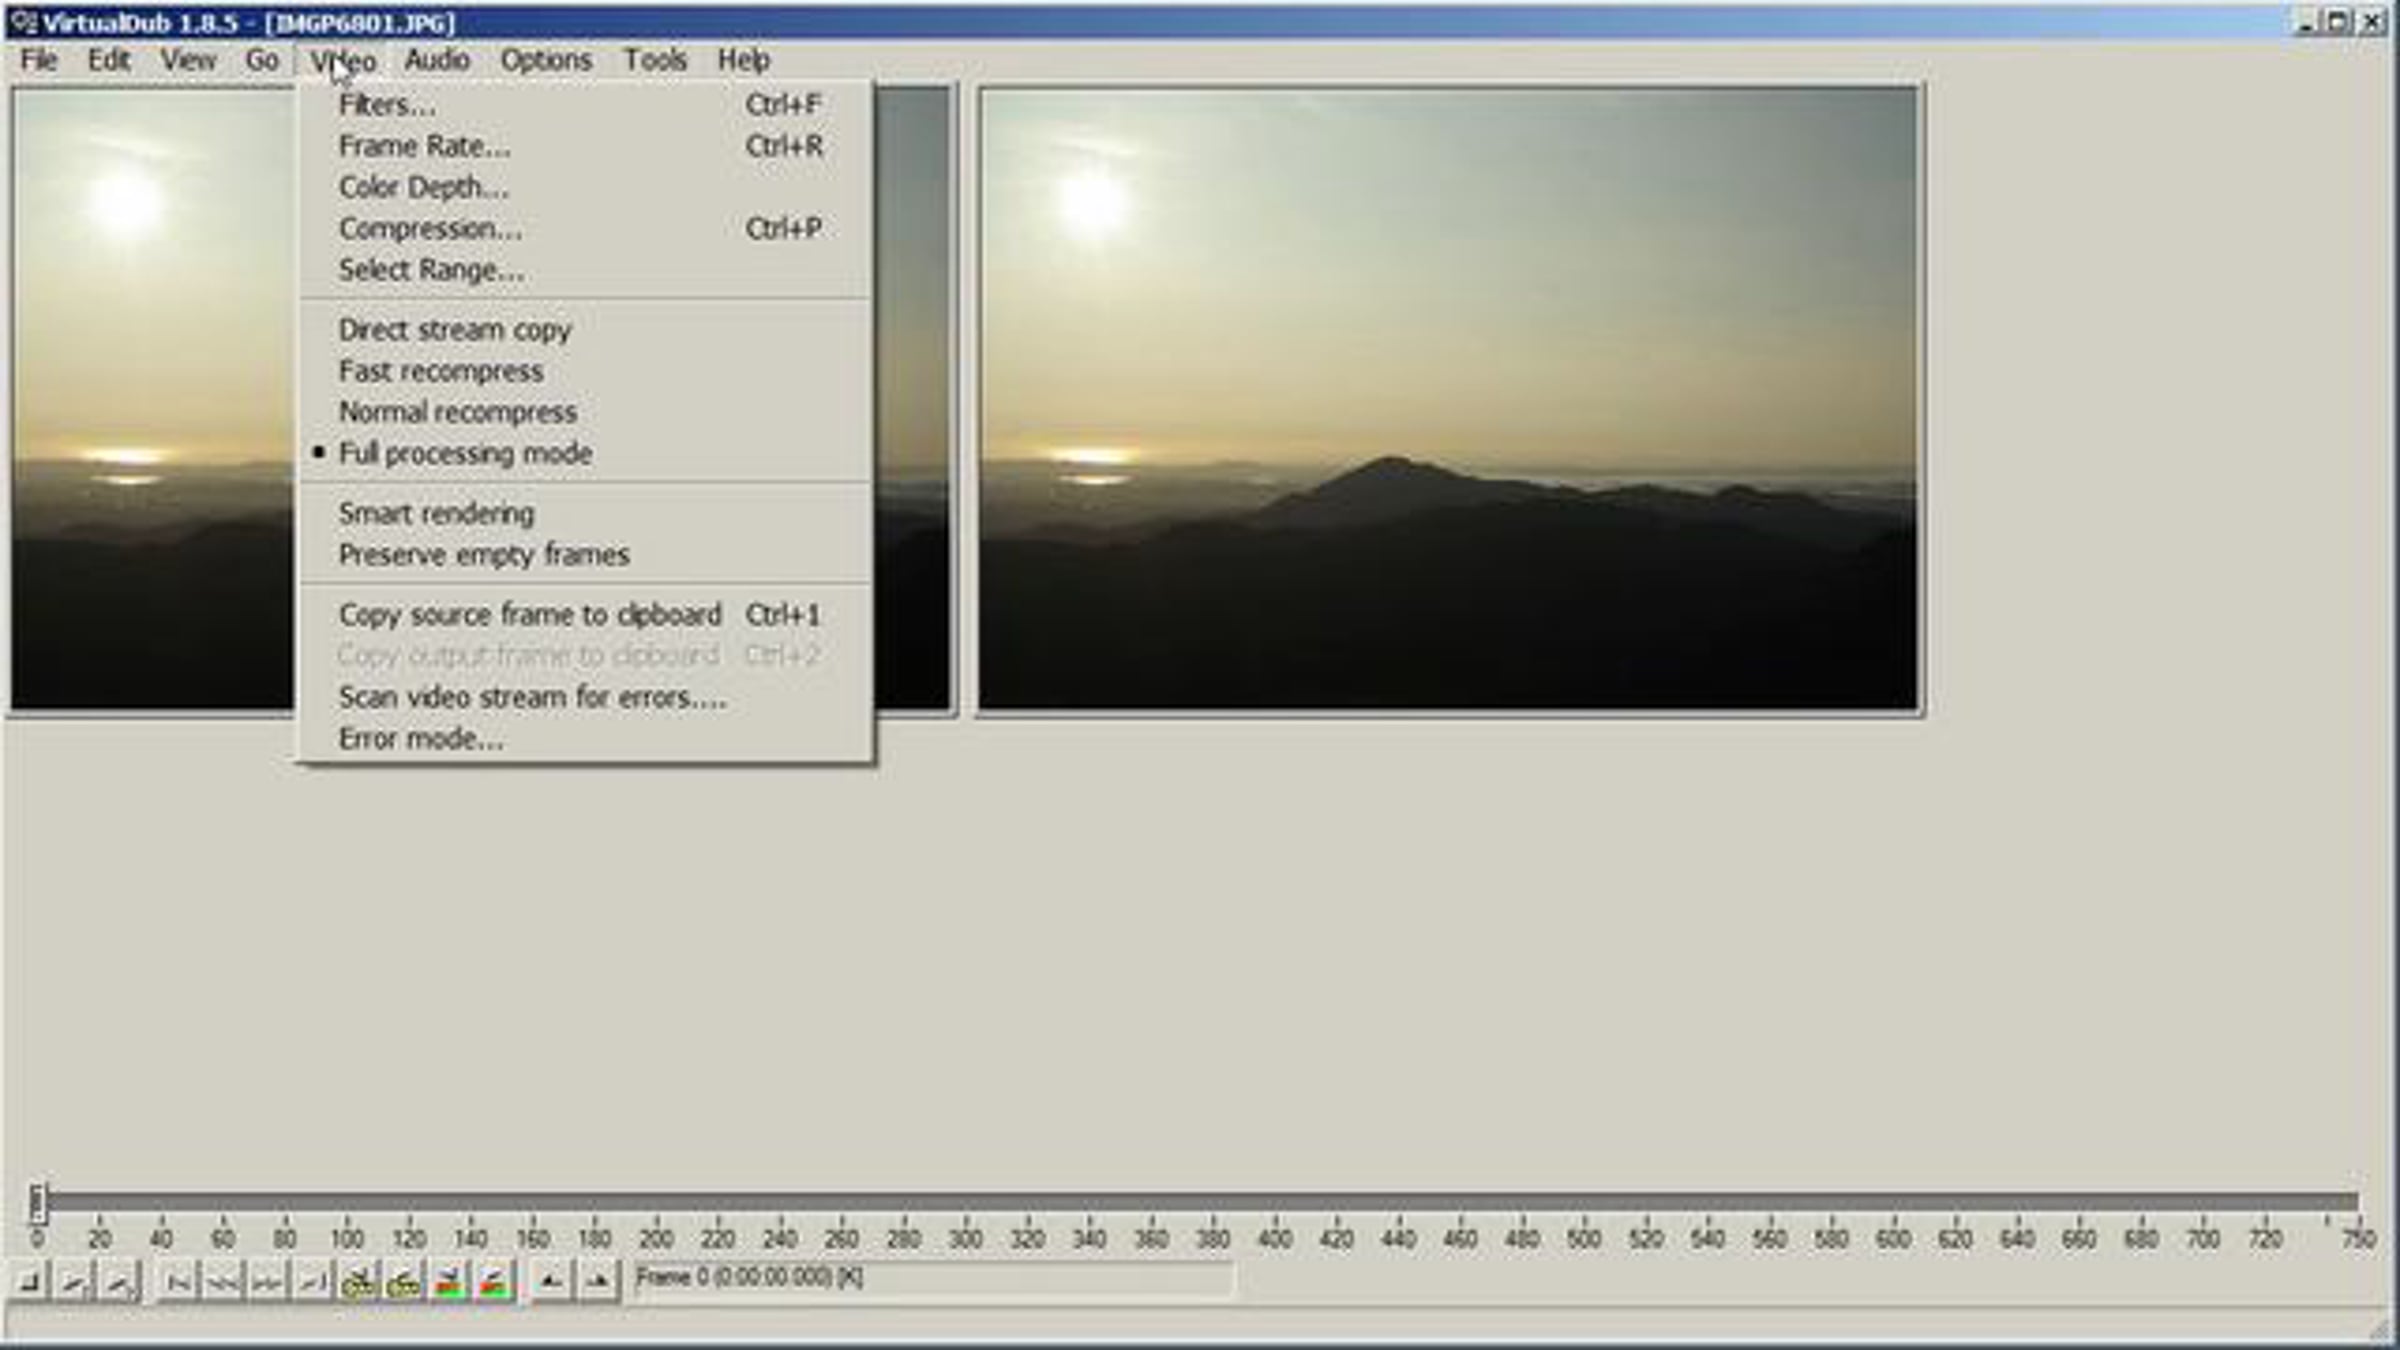Set the mark-in selection start

point(551,1281)
